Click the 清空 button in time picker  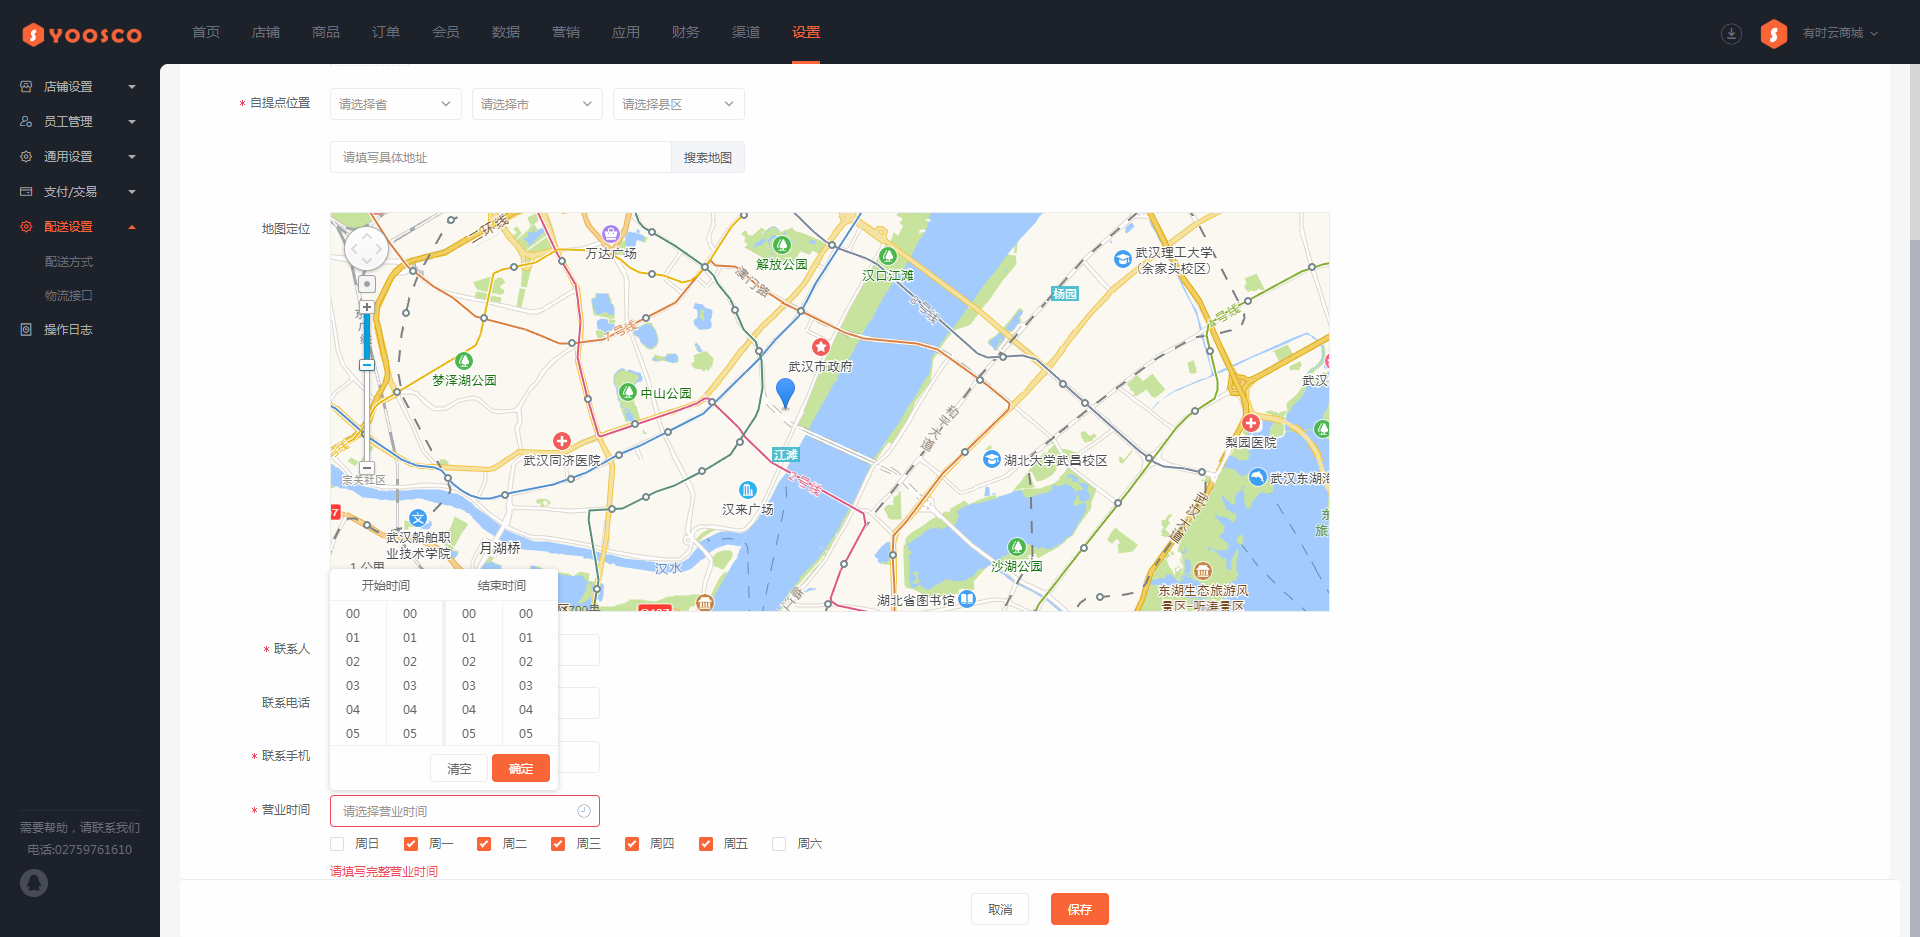click(x=459, y=768)
